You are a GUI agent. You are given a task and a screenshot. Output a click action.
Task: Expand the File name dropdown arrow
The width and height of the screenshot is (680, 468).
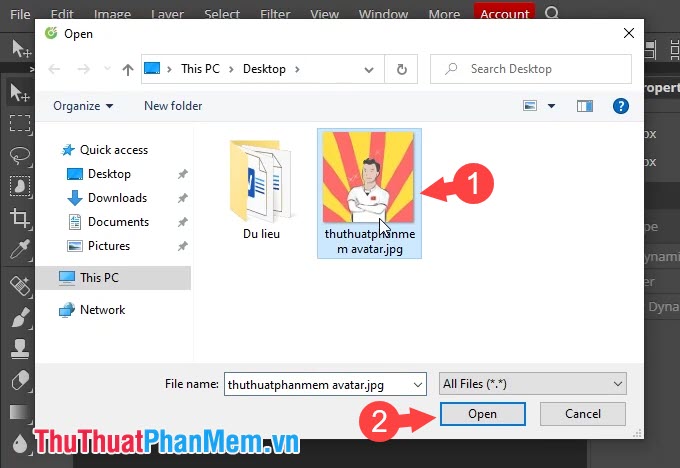418,383
